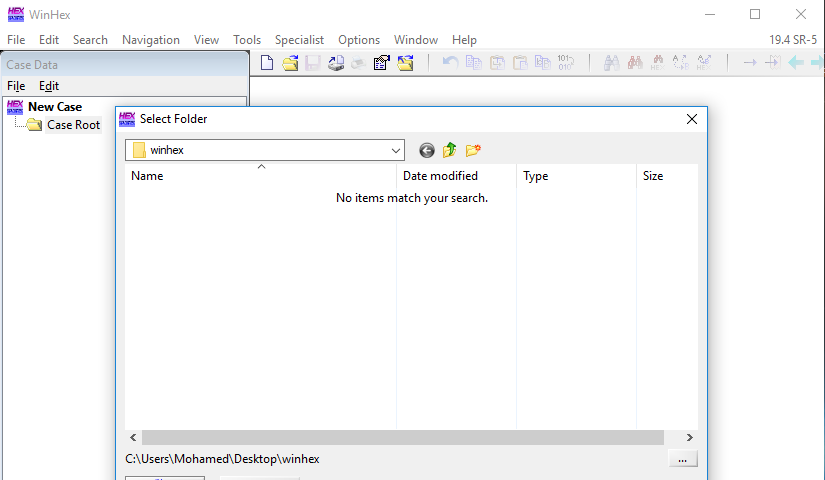Minimize the WinHex window

(x=710, y=14)
